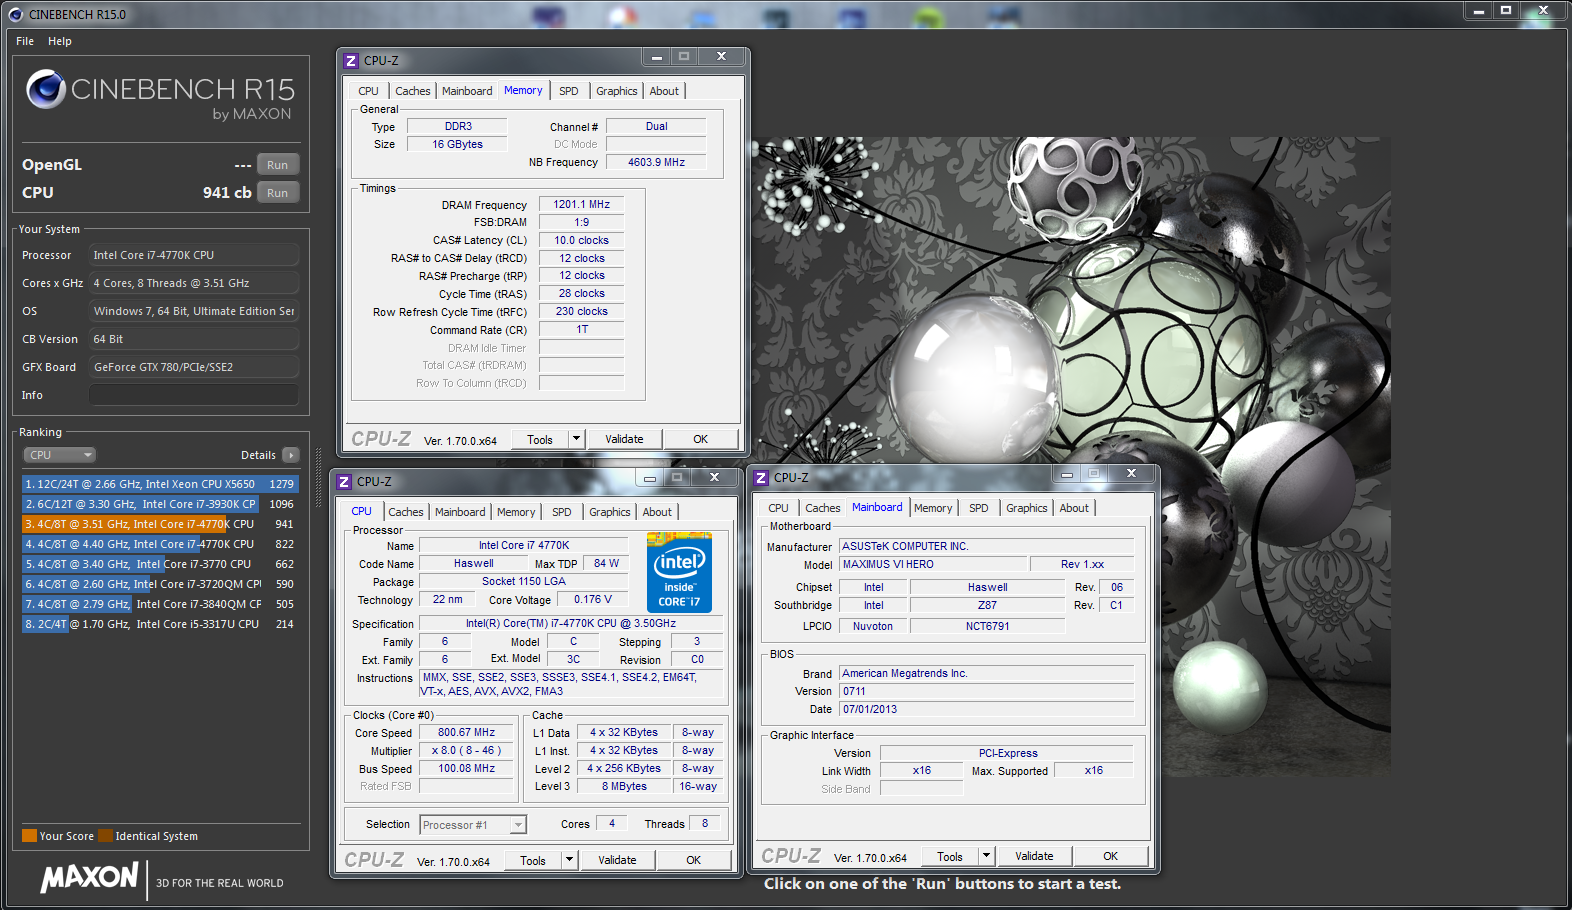Click CPU-Z icon in Memory window title bar
The width and height of the screenshot is (1572, 910).
pos(351,61)
